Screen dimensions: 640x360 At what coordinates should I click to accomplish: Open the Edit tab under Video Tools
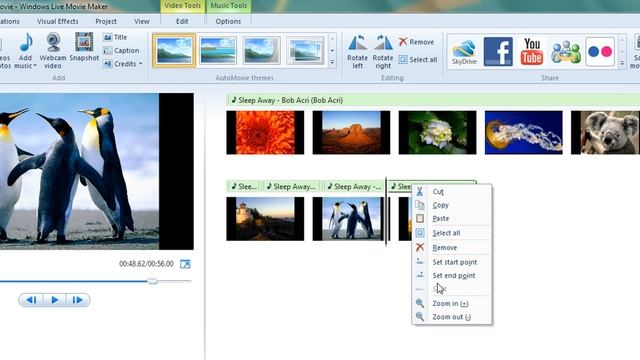(x=182, y=21)
